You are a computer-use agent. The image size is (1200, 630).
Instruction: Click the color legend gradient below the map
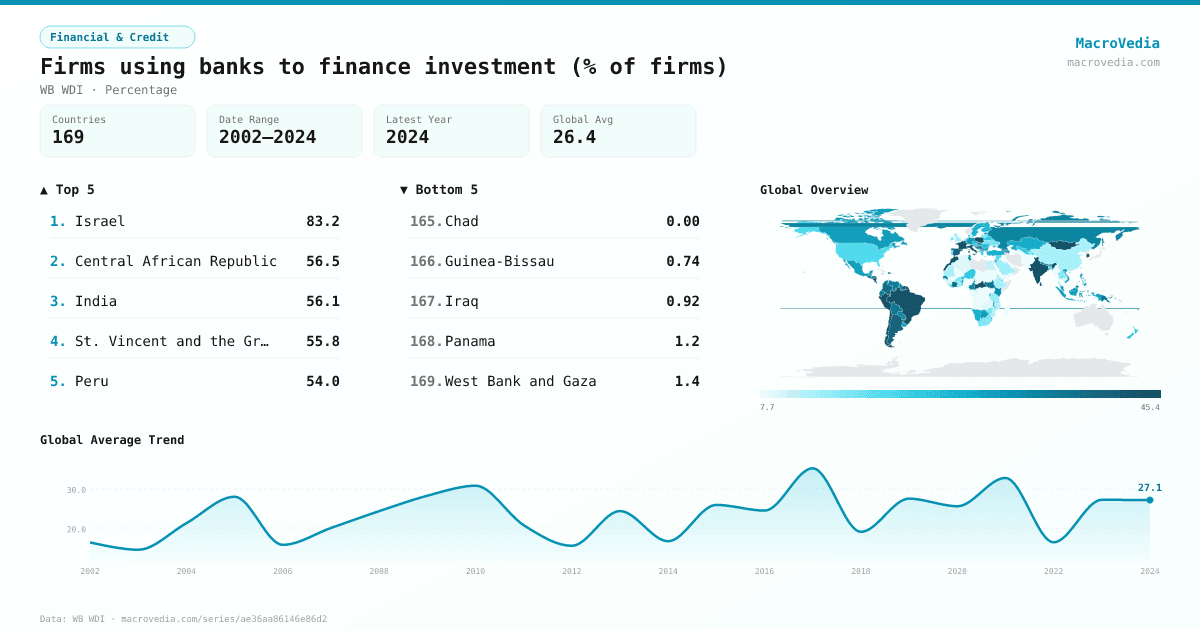click(x=960, y=393)
